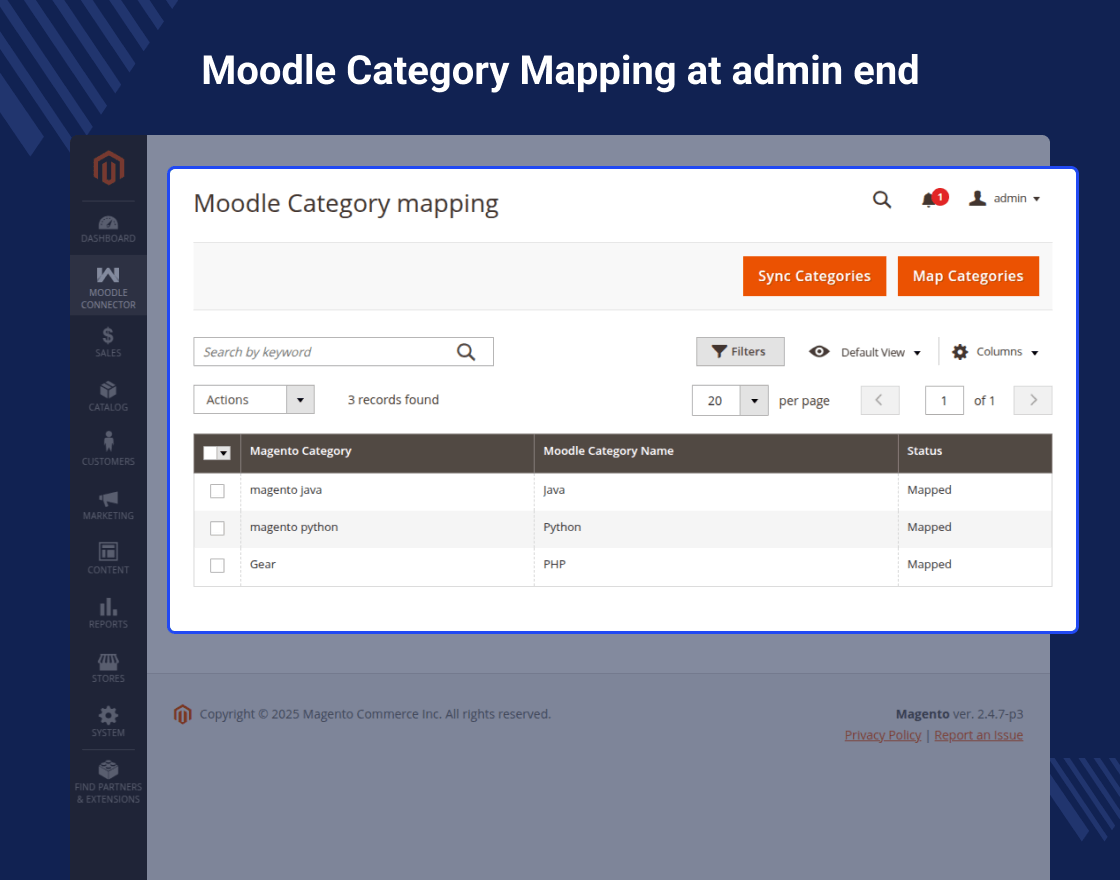Open the Catalog sidebar menu
Viewport: 1120px width, 880px height.
pyautogui.click(x=108, y=396)
